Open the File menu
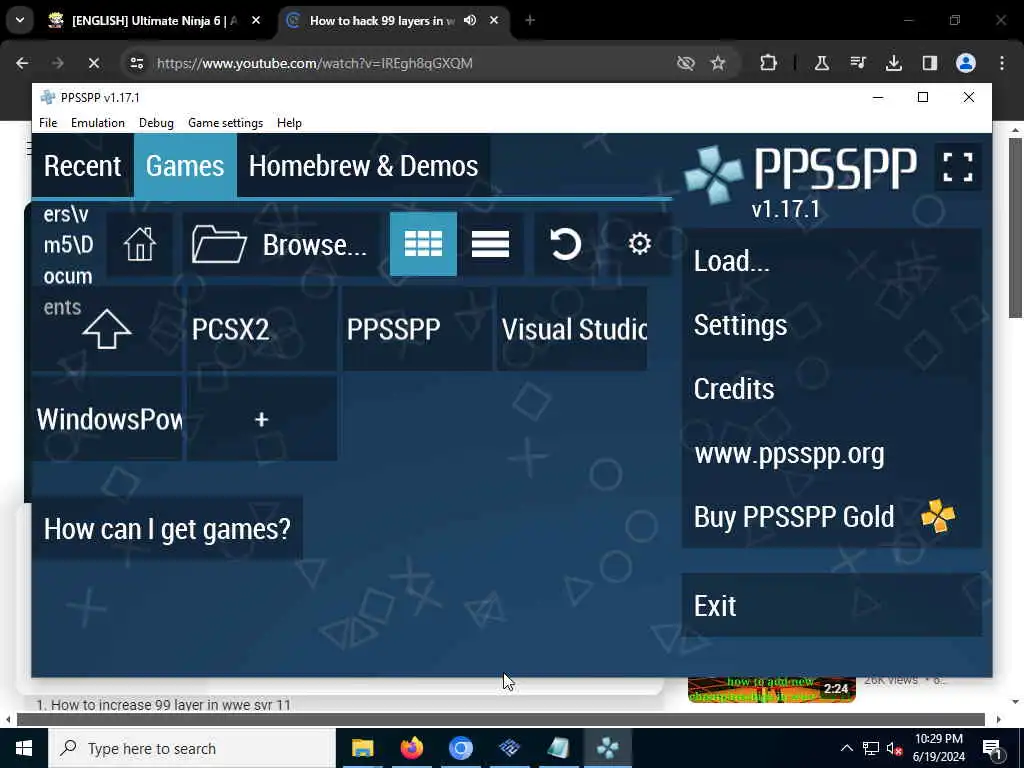Image resolution: width=1024 pixels, height=768 pixels. coord(48,123)
